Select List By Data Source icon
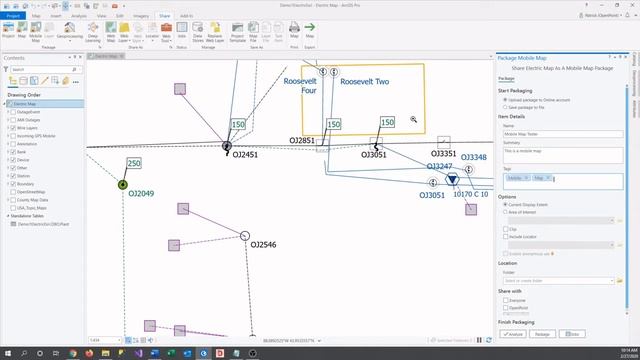The image size is (640, 360). pyautogui.click(x=23, y=81)
